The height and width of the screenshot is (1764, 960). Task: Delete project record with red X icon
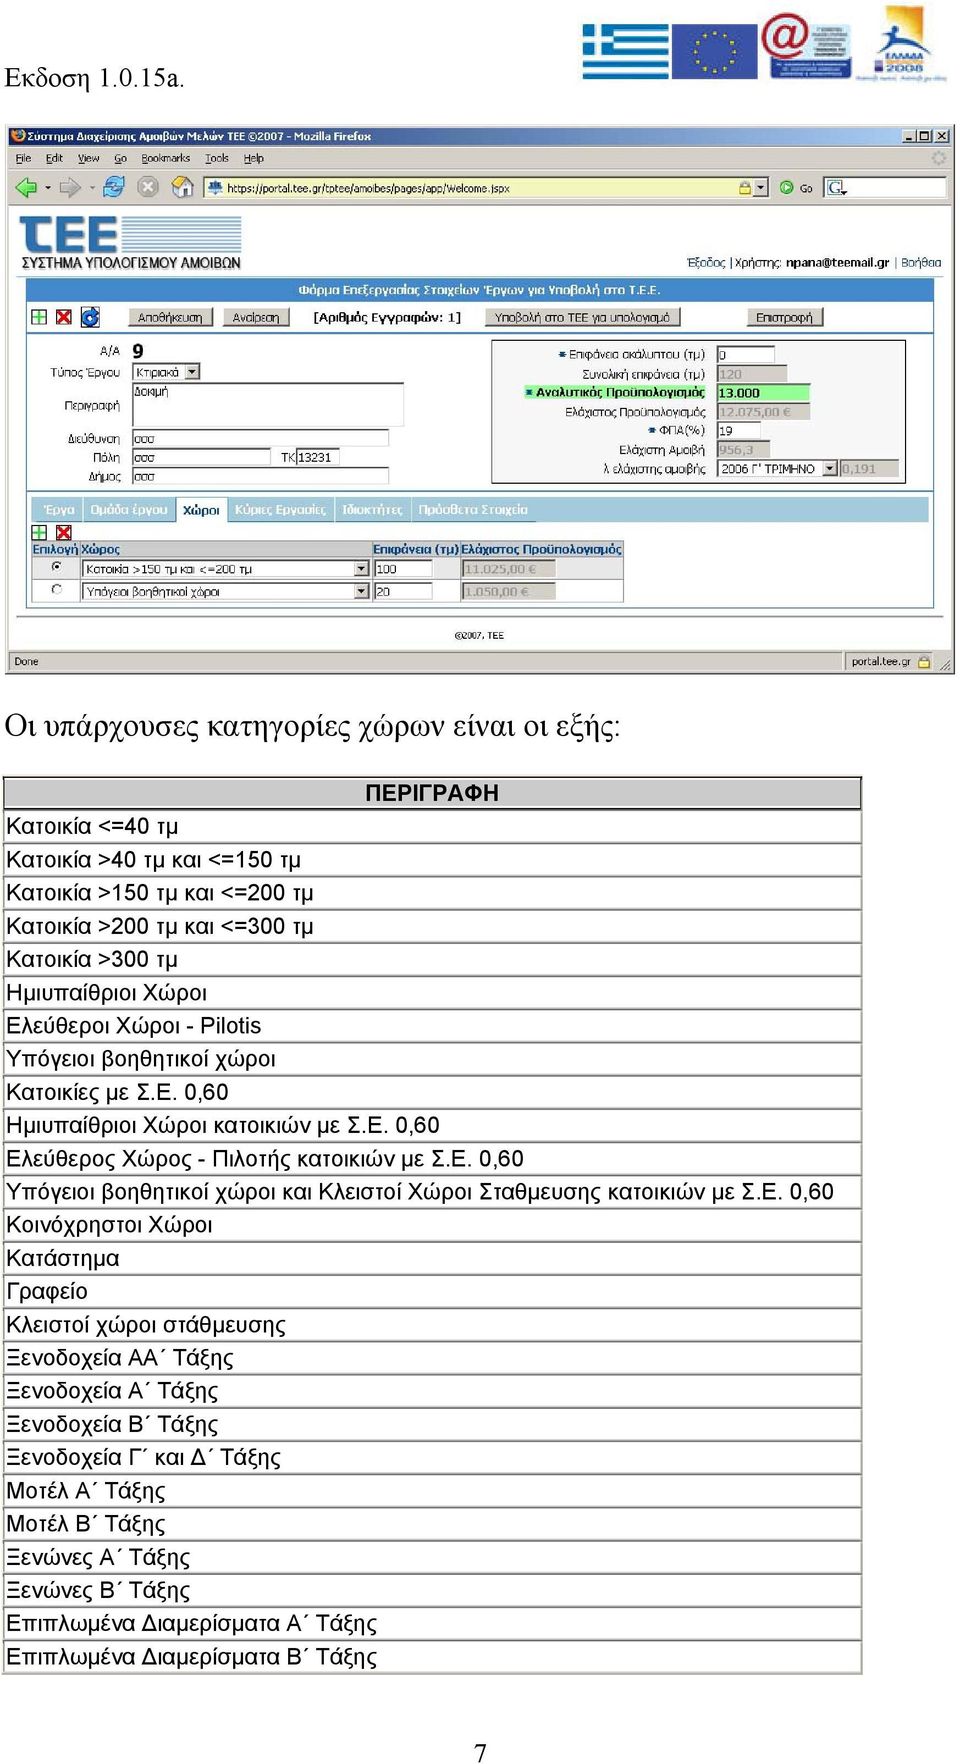click(64, 317)
